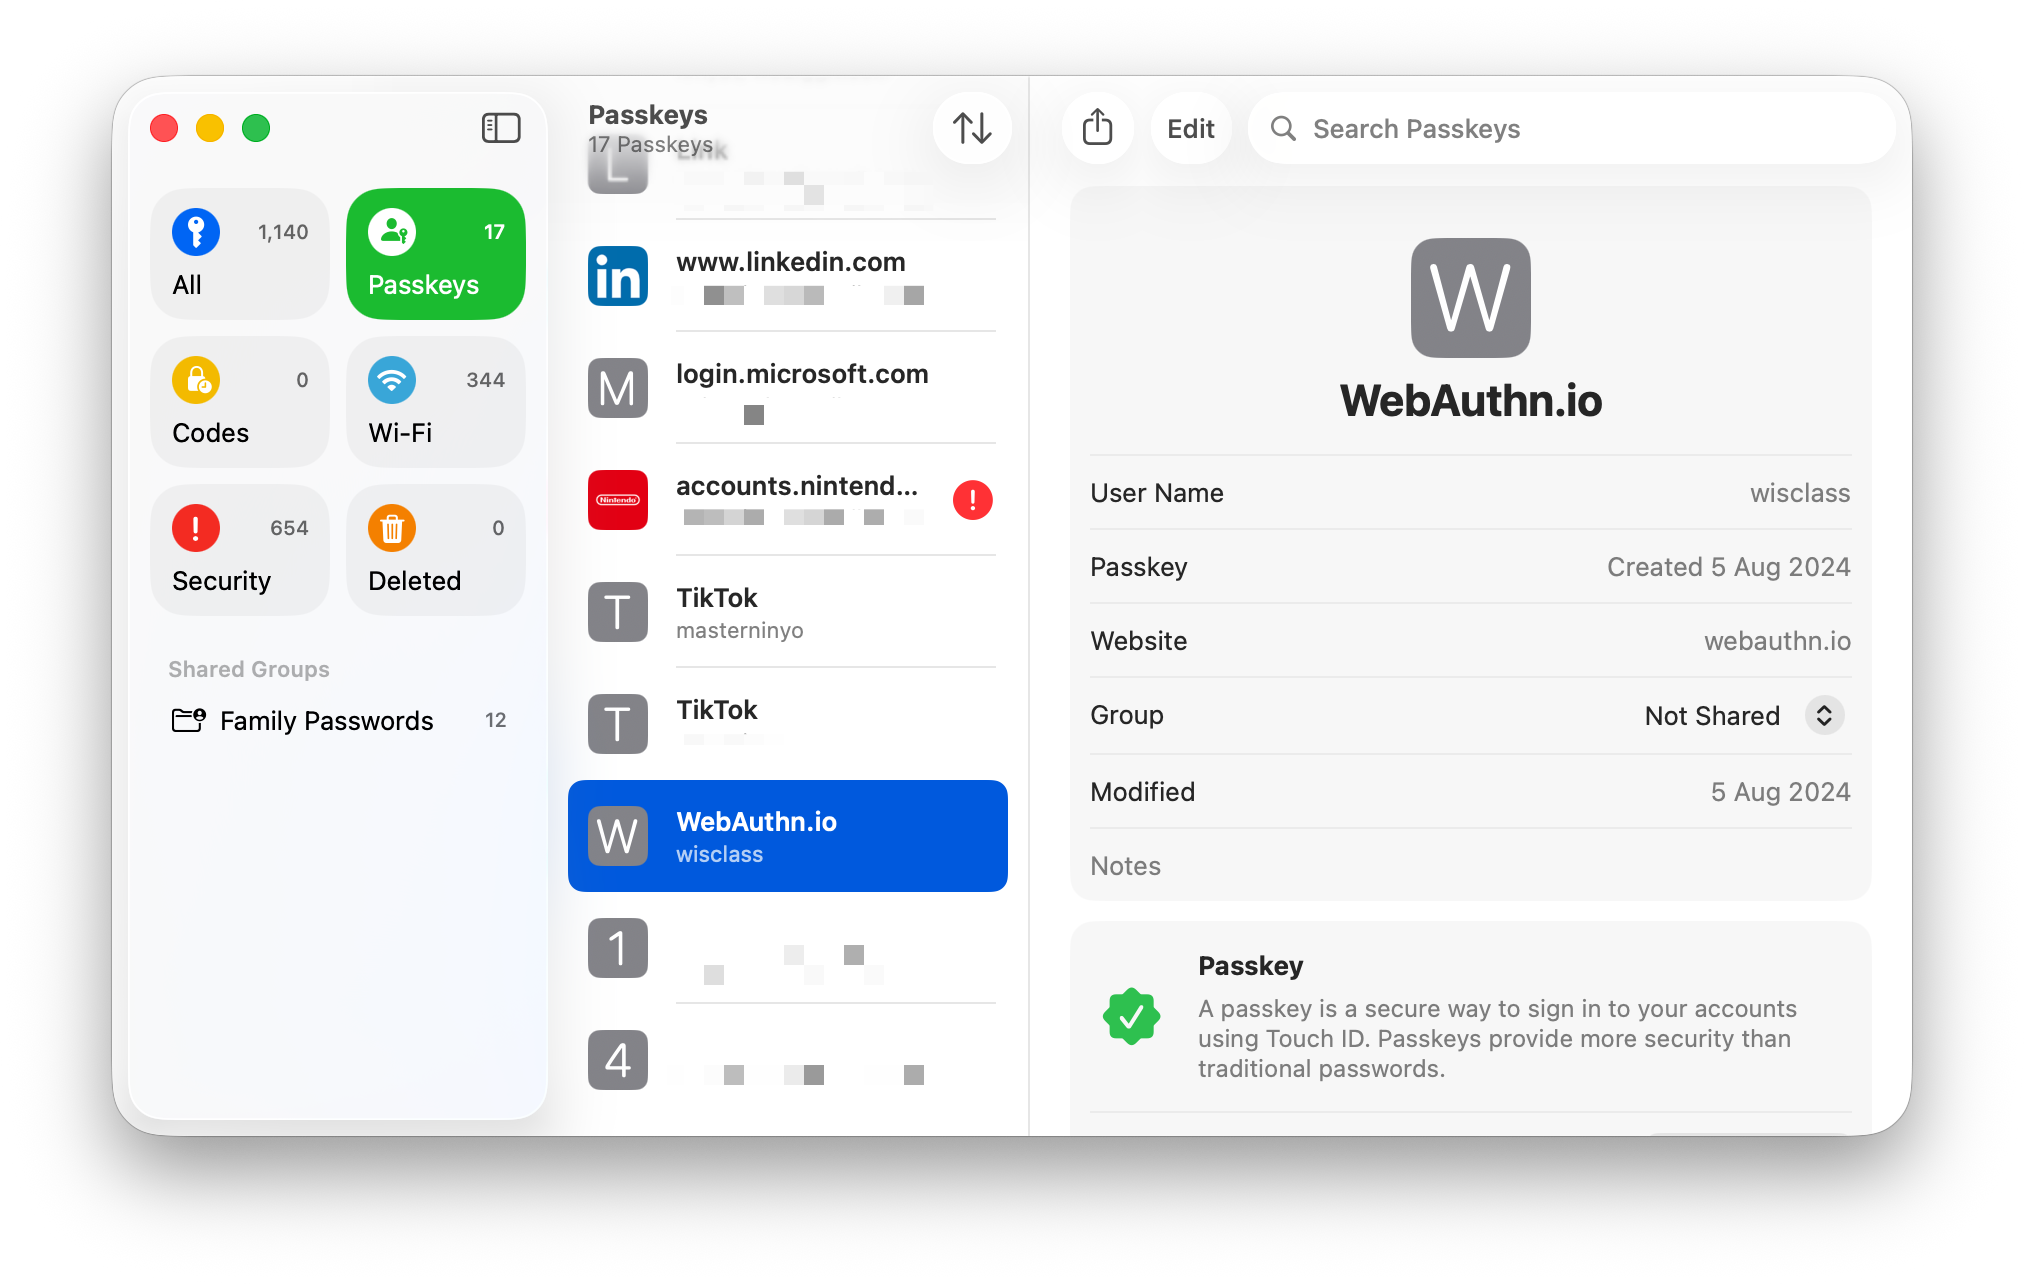Click the Search Passkeys field

[x=1572, y=128]
